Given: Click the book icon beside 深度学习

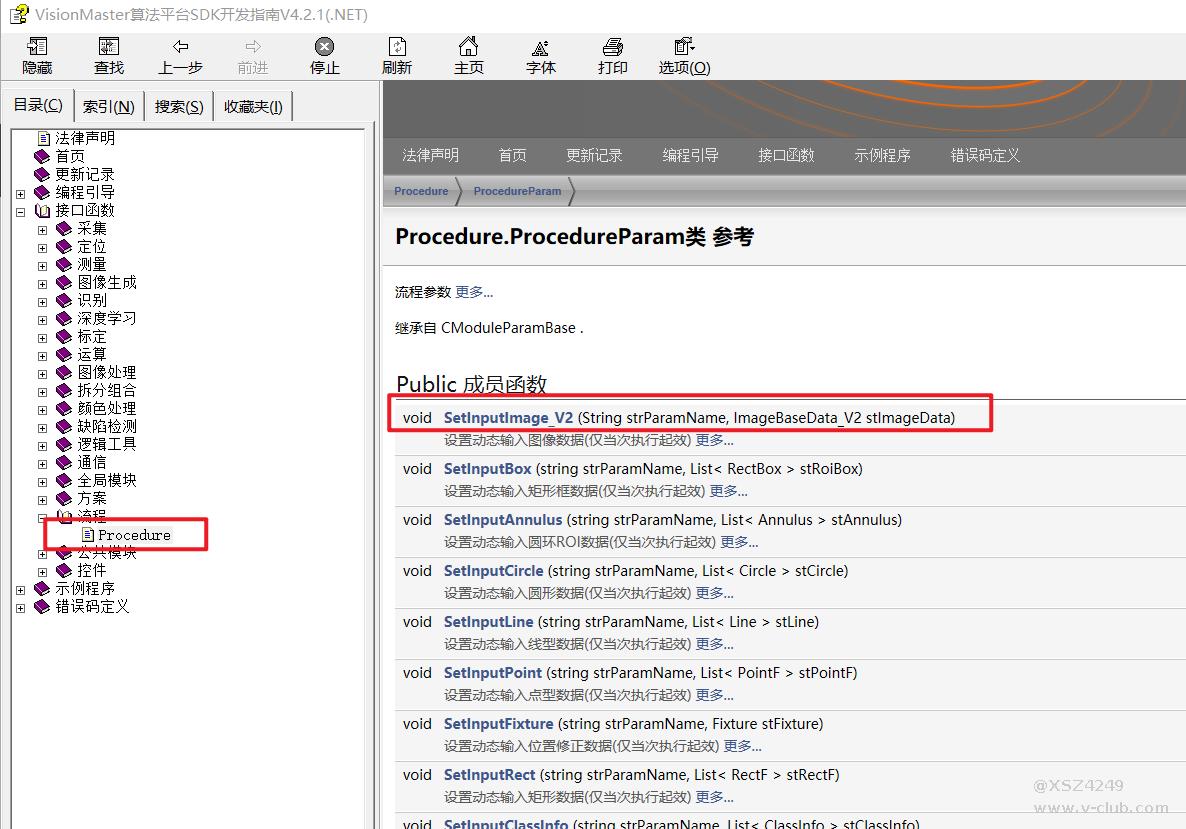Looking at the screenshot, I should pos(64,318).
